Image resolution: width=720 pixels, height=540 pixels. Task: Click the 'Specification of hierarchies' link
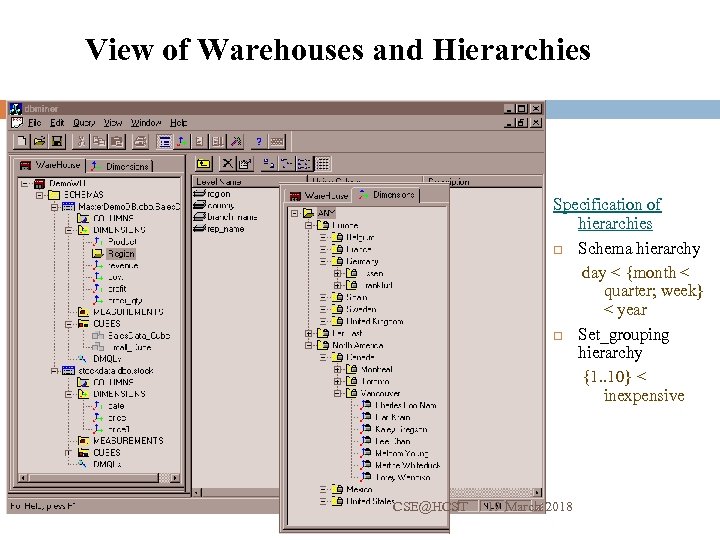click(x=607, y=214)
